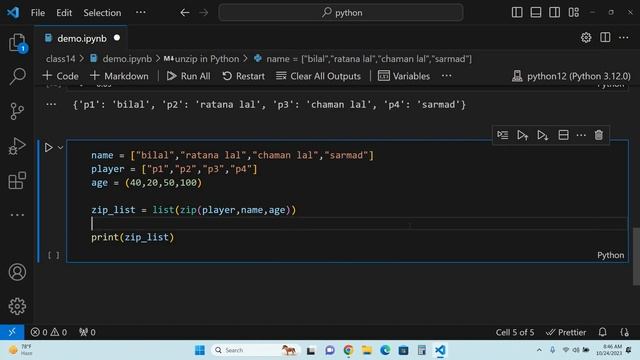The height and width of the screenshot is (360, 640).
Task: Execute above cells icon
Action: pos(522,135)
